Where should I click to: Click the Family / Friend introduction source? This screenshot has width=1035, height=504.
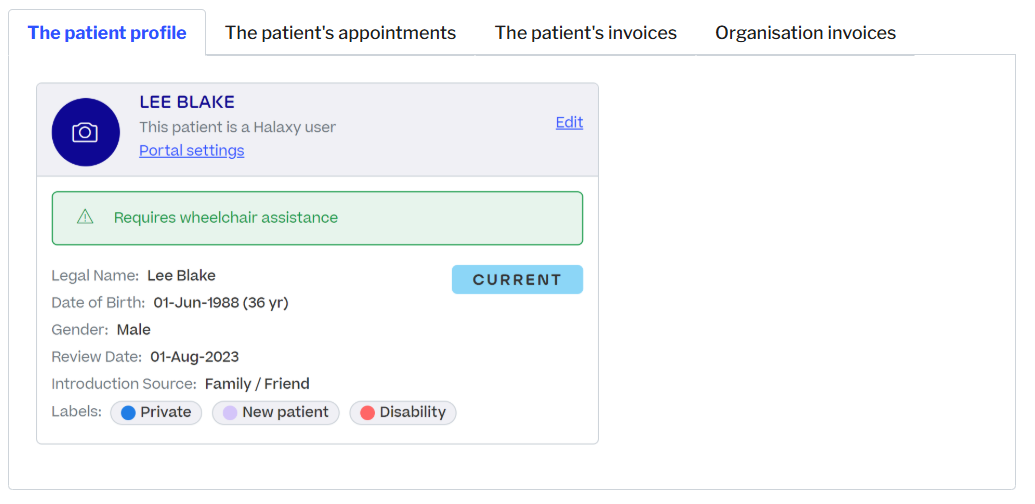click(x=257, y=384)
